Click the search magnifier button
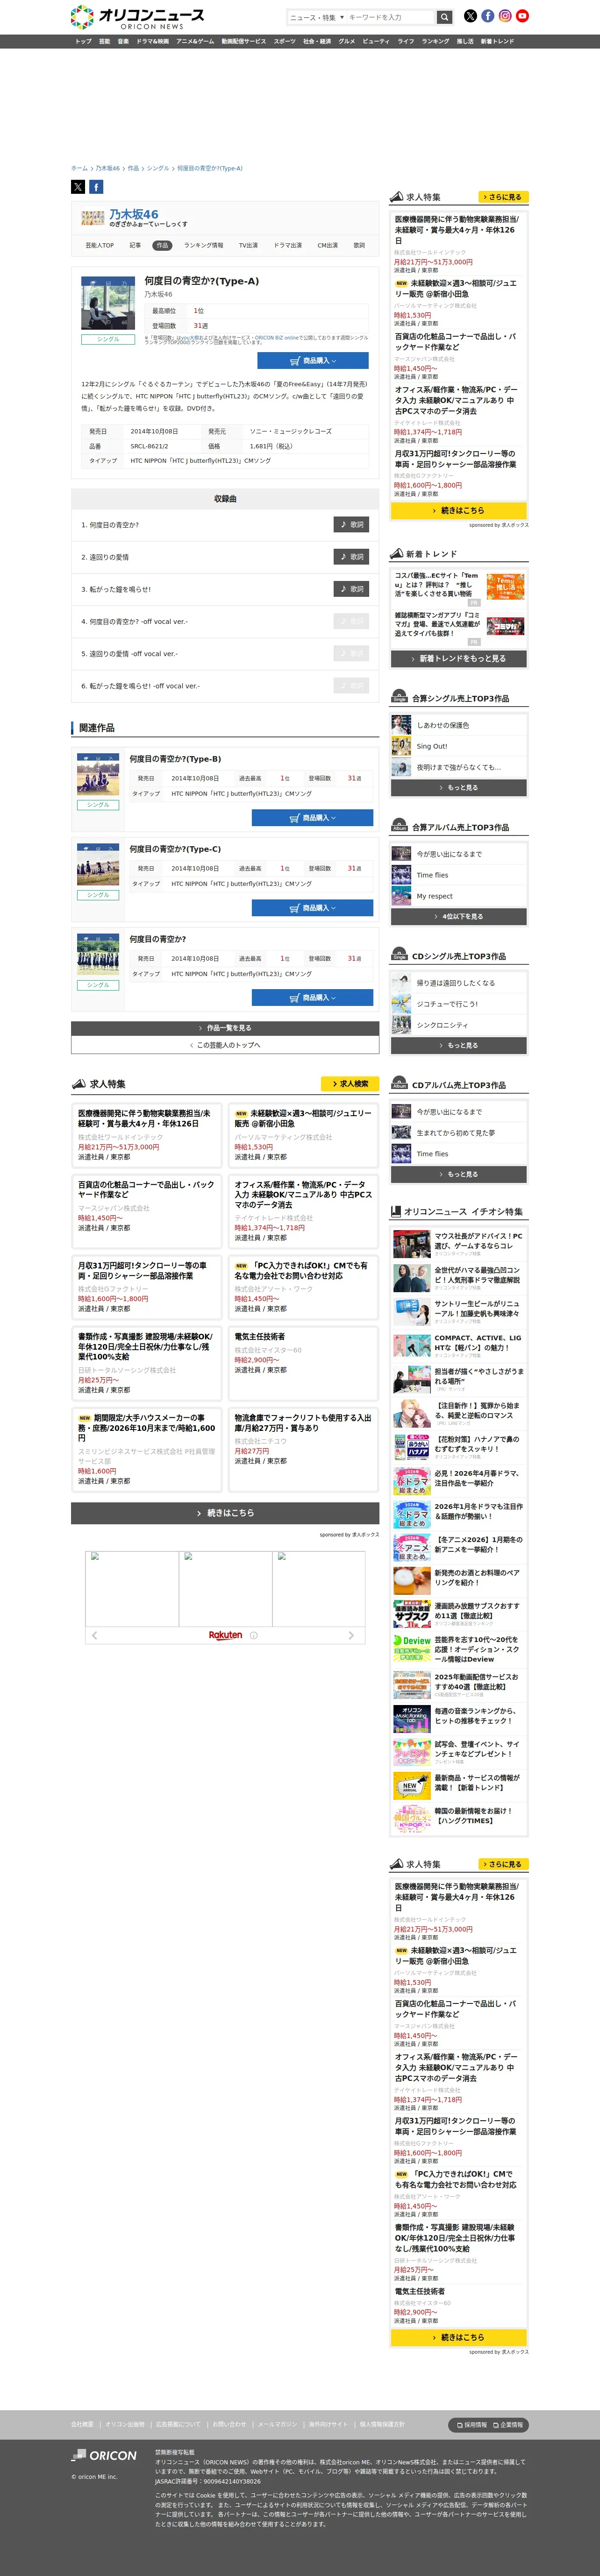Viewport: 600px width, 2576px height. (x=444, y=17)
